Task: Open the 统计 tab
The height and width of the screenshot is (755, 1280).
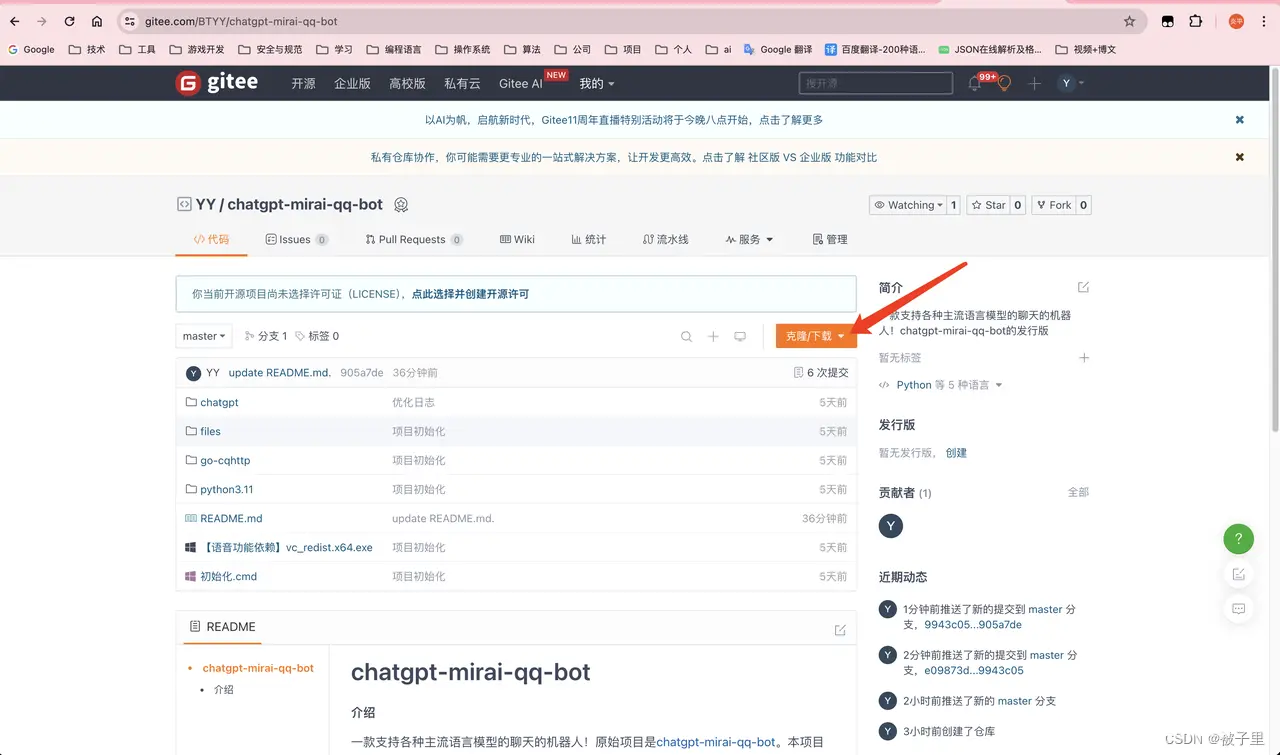Action: 589,240
